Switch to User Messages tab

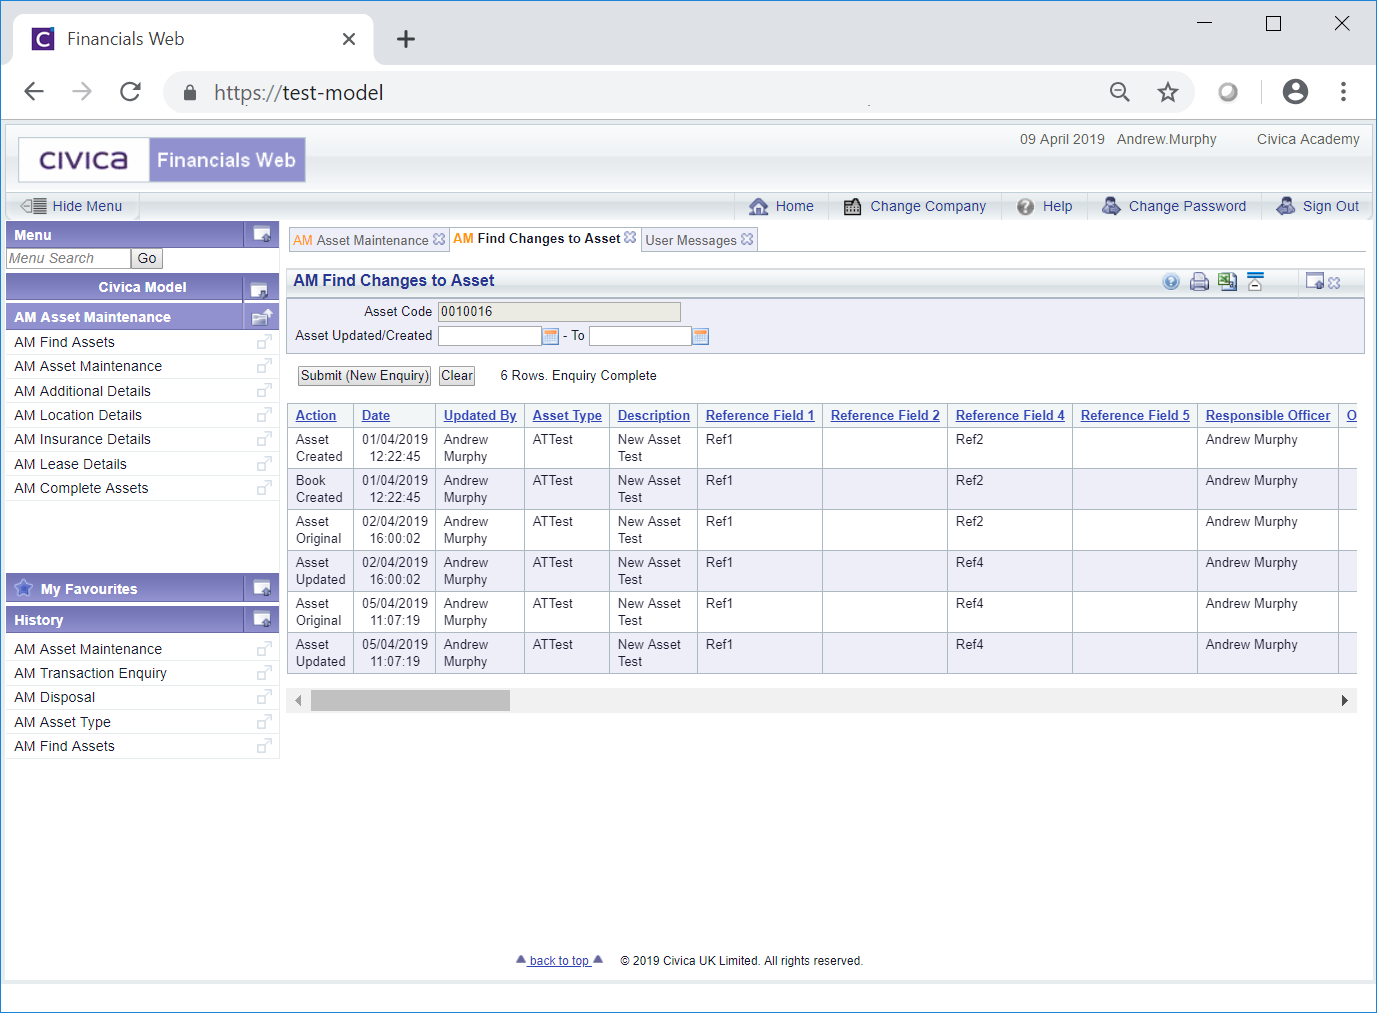click(x=691, y=240)
